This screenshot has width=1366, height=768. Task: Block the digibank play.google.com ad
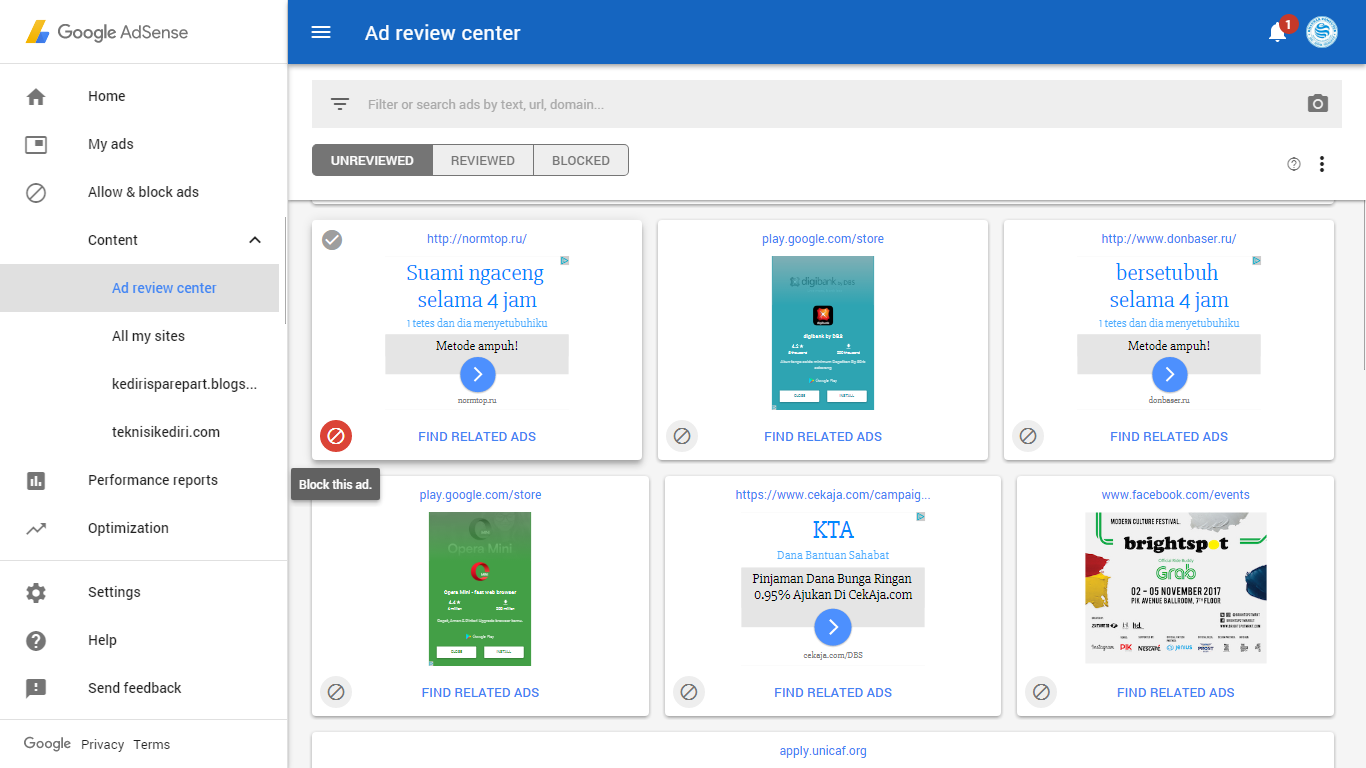pos(682,436)
